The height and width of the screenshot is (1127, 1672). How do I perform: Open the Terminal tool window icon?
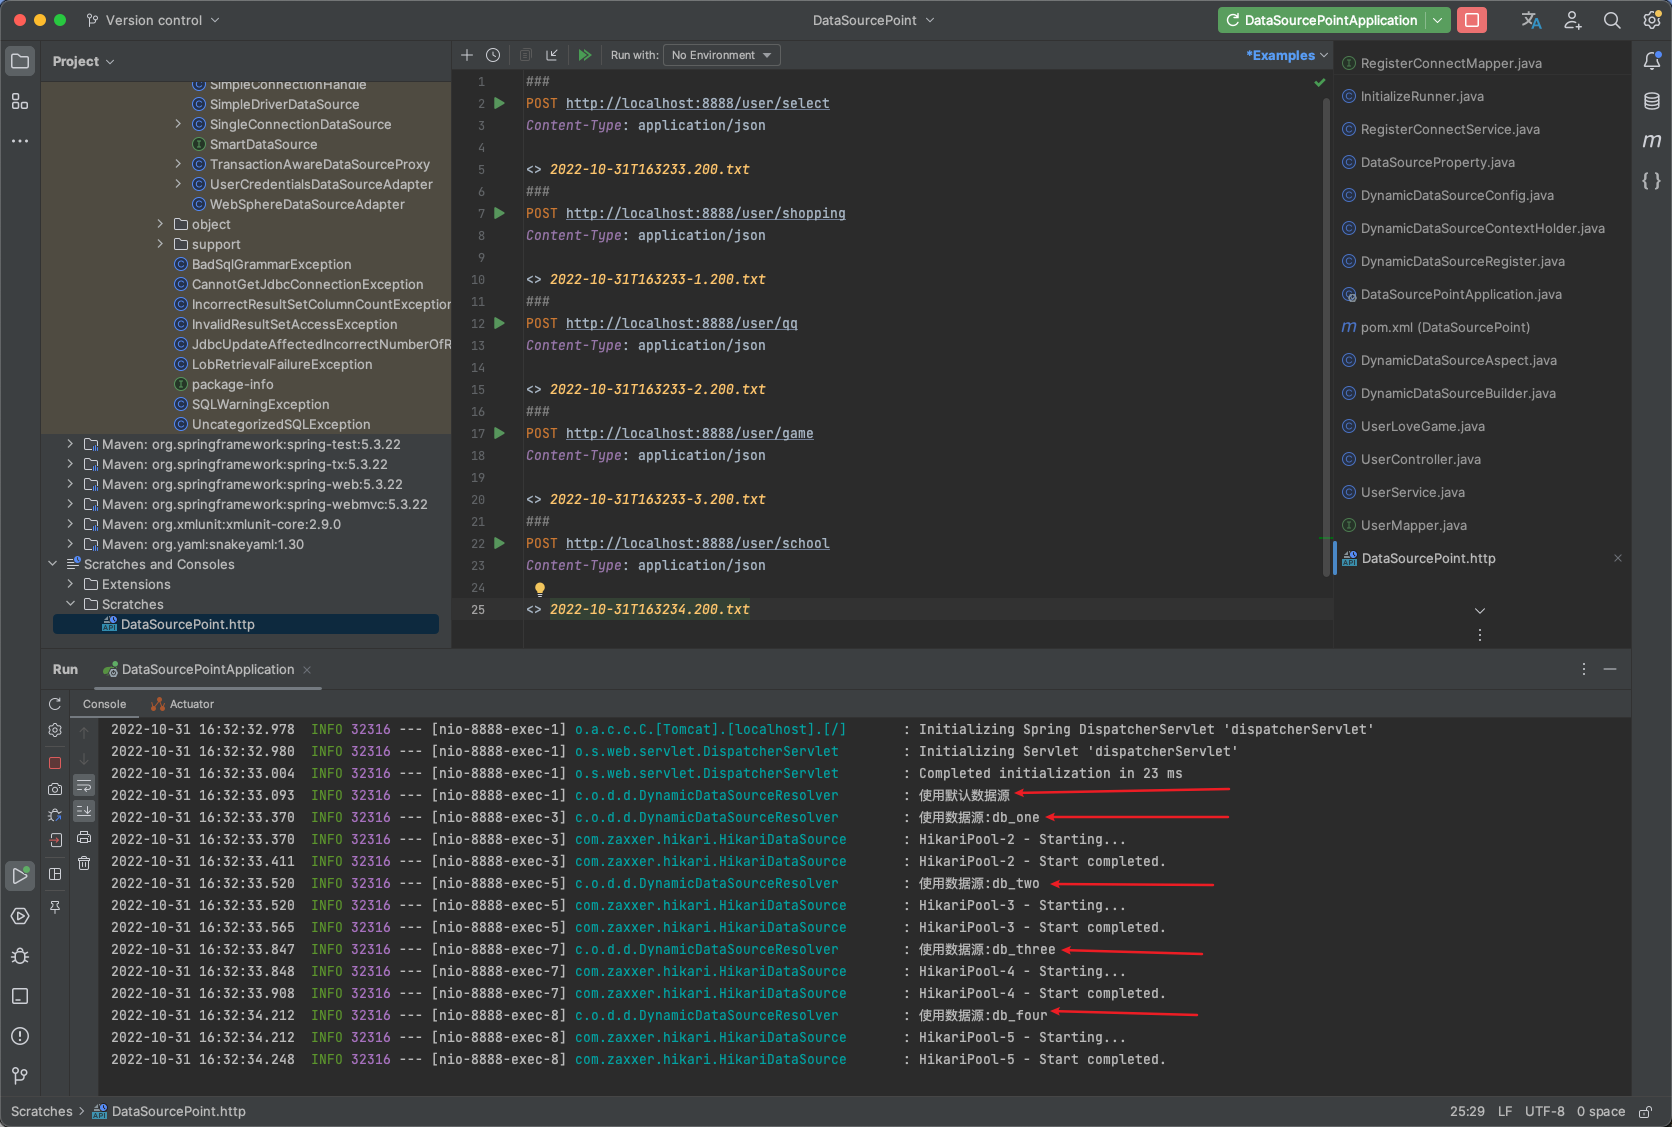pyautogui.click(x=20, y=996)
